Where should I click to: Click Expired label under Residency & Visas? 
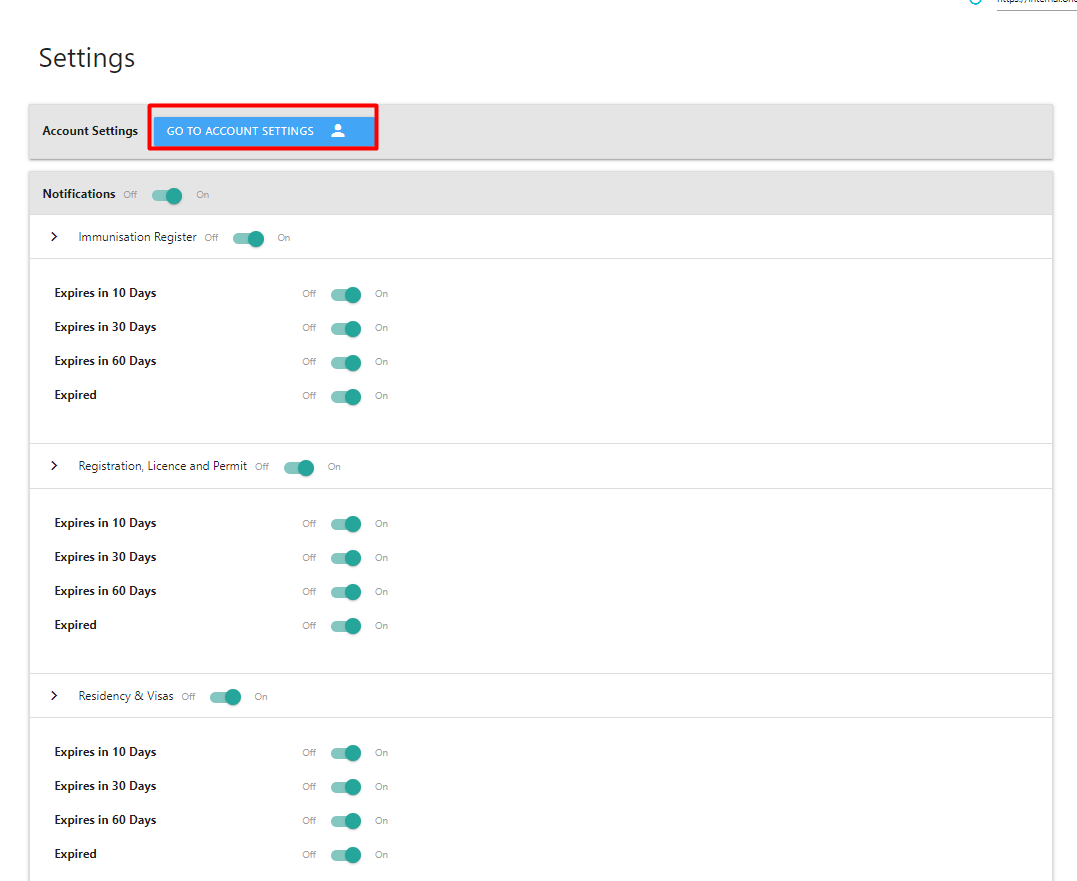[76, 854]
